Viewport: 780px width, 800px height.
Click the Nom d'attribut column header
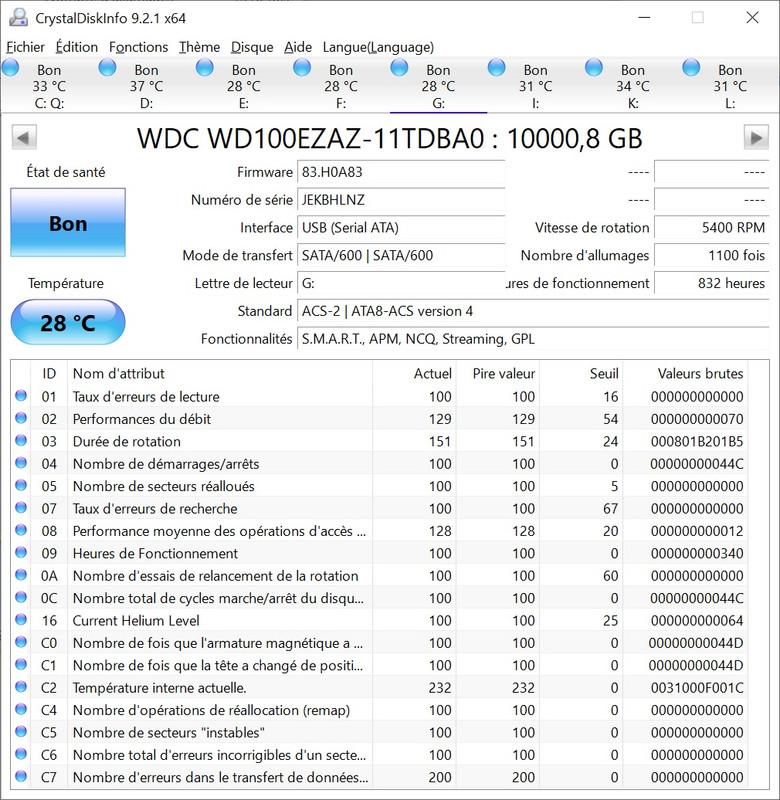(220, 373)
